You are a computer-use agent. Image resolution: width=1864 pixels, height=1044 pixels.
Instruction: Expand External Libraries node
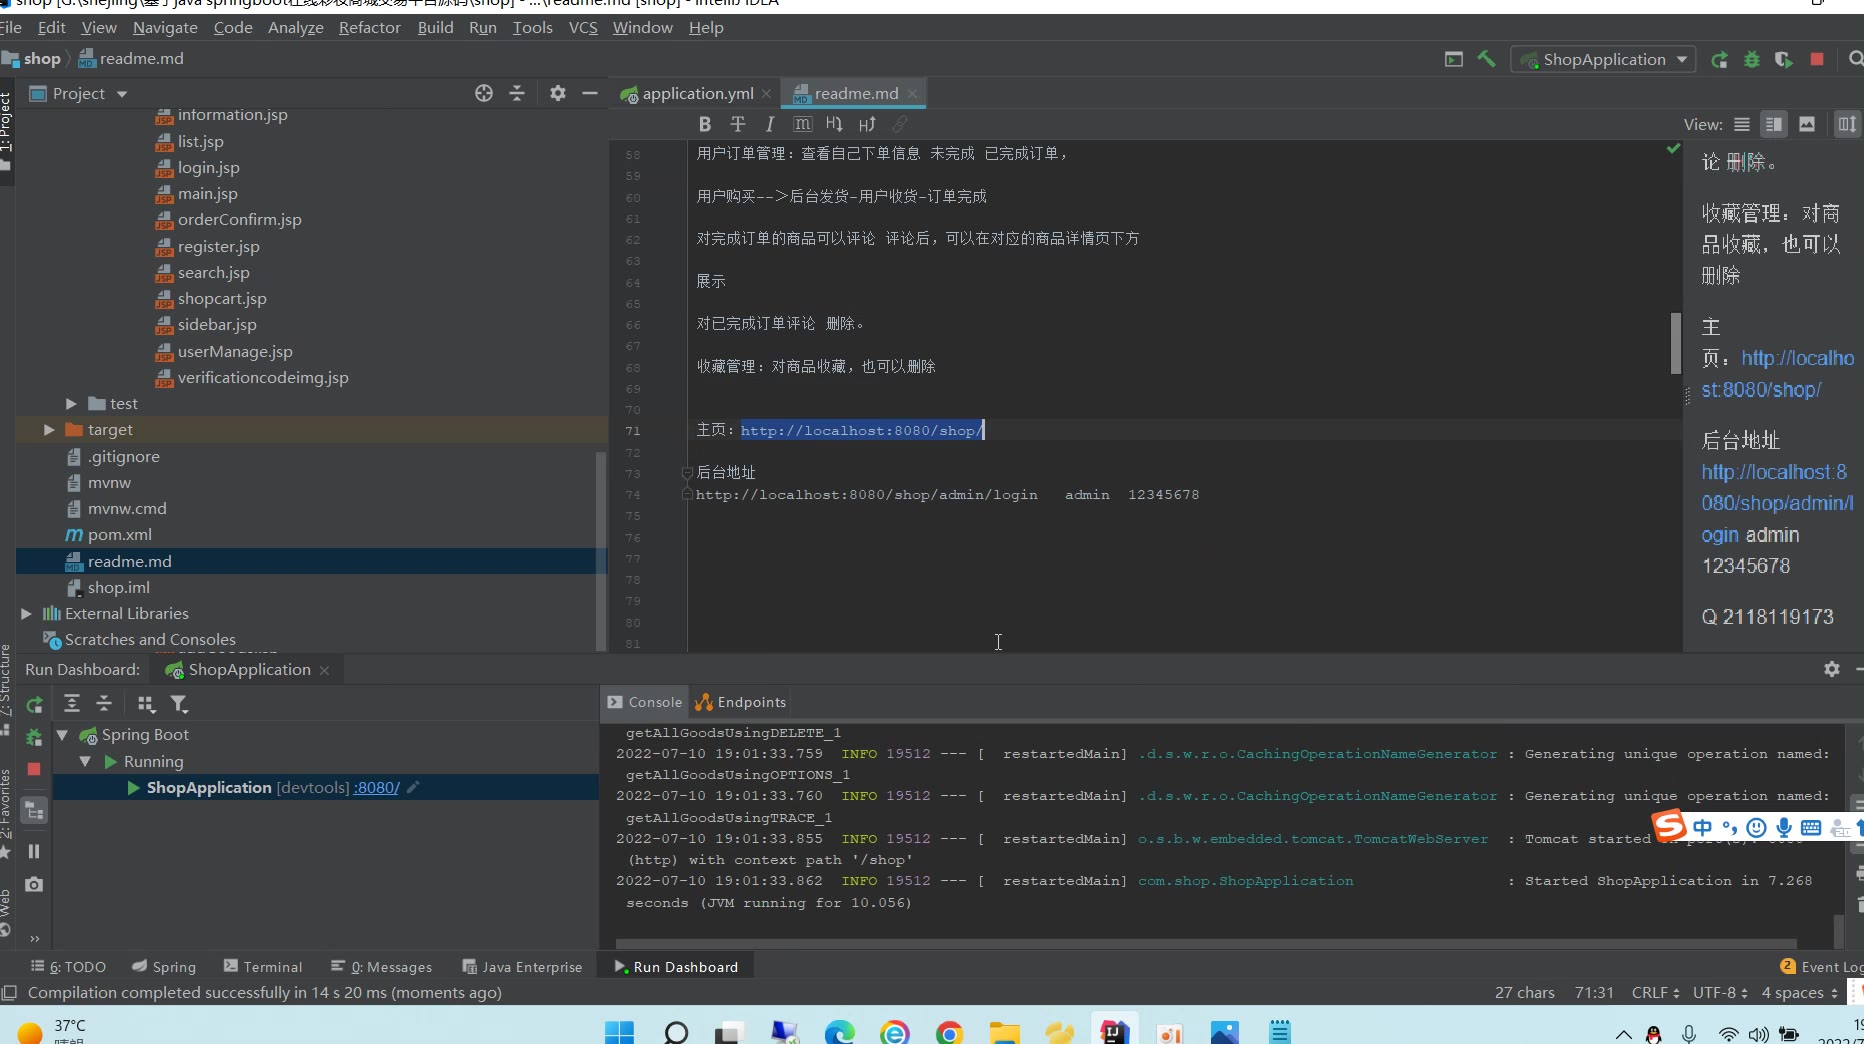pyautogui.click(x=27, y=614)
